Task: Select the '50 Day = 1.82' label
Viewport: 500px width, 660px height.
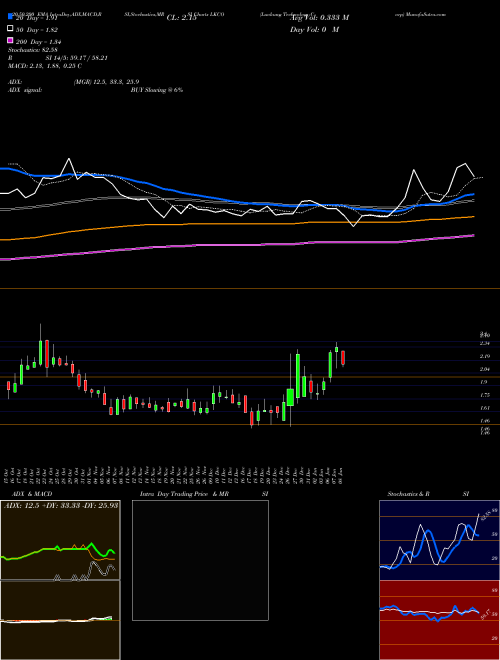Action: pyautogui.click(x=37, y=29)
